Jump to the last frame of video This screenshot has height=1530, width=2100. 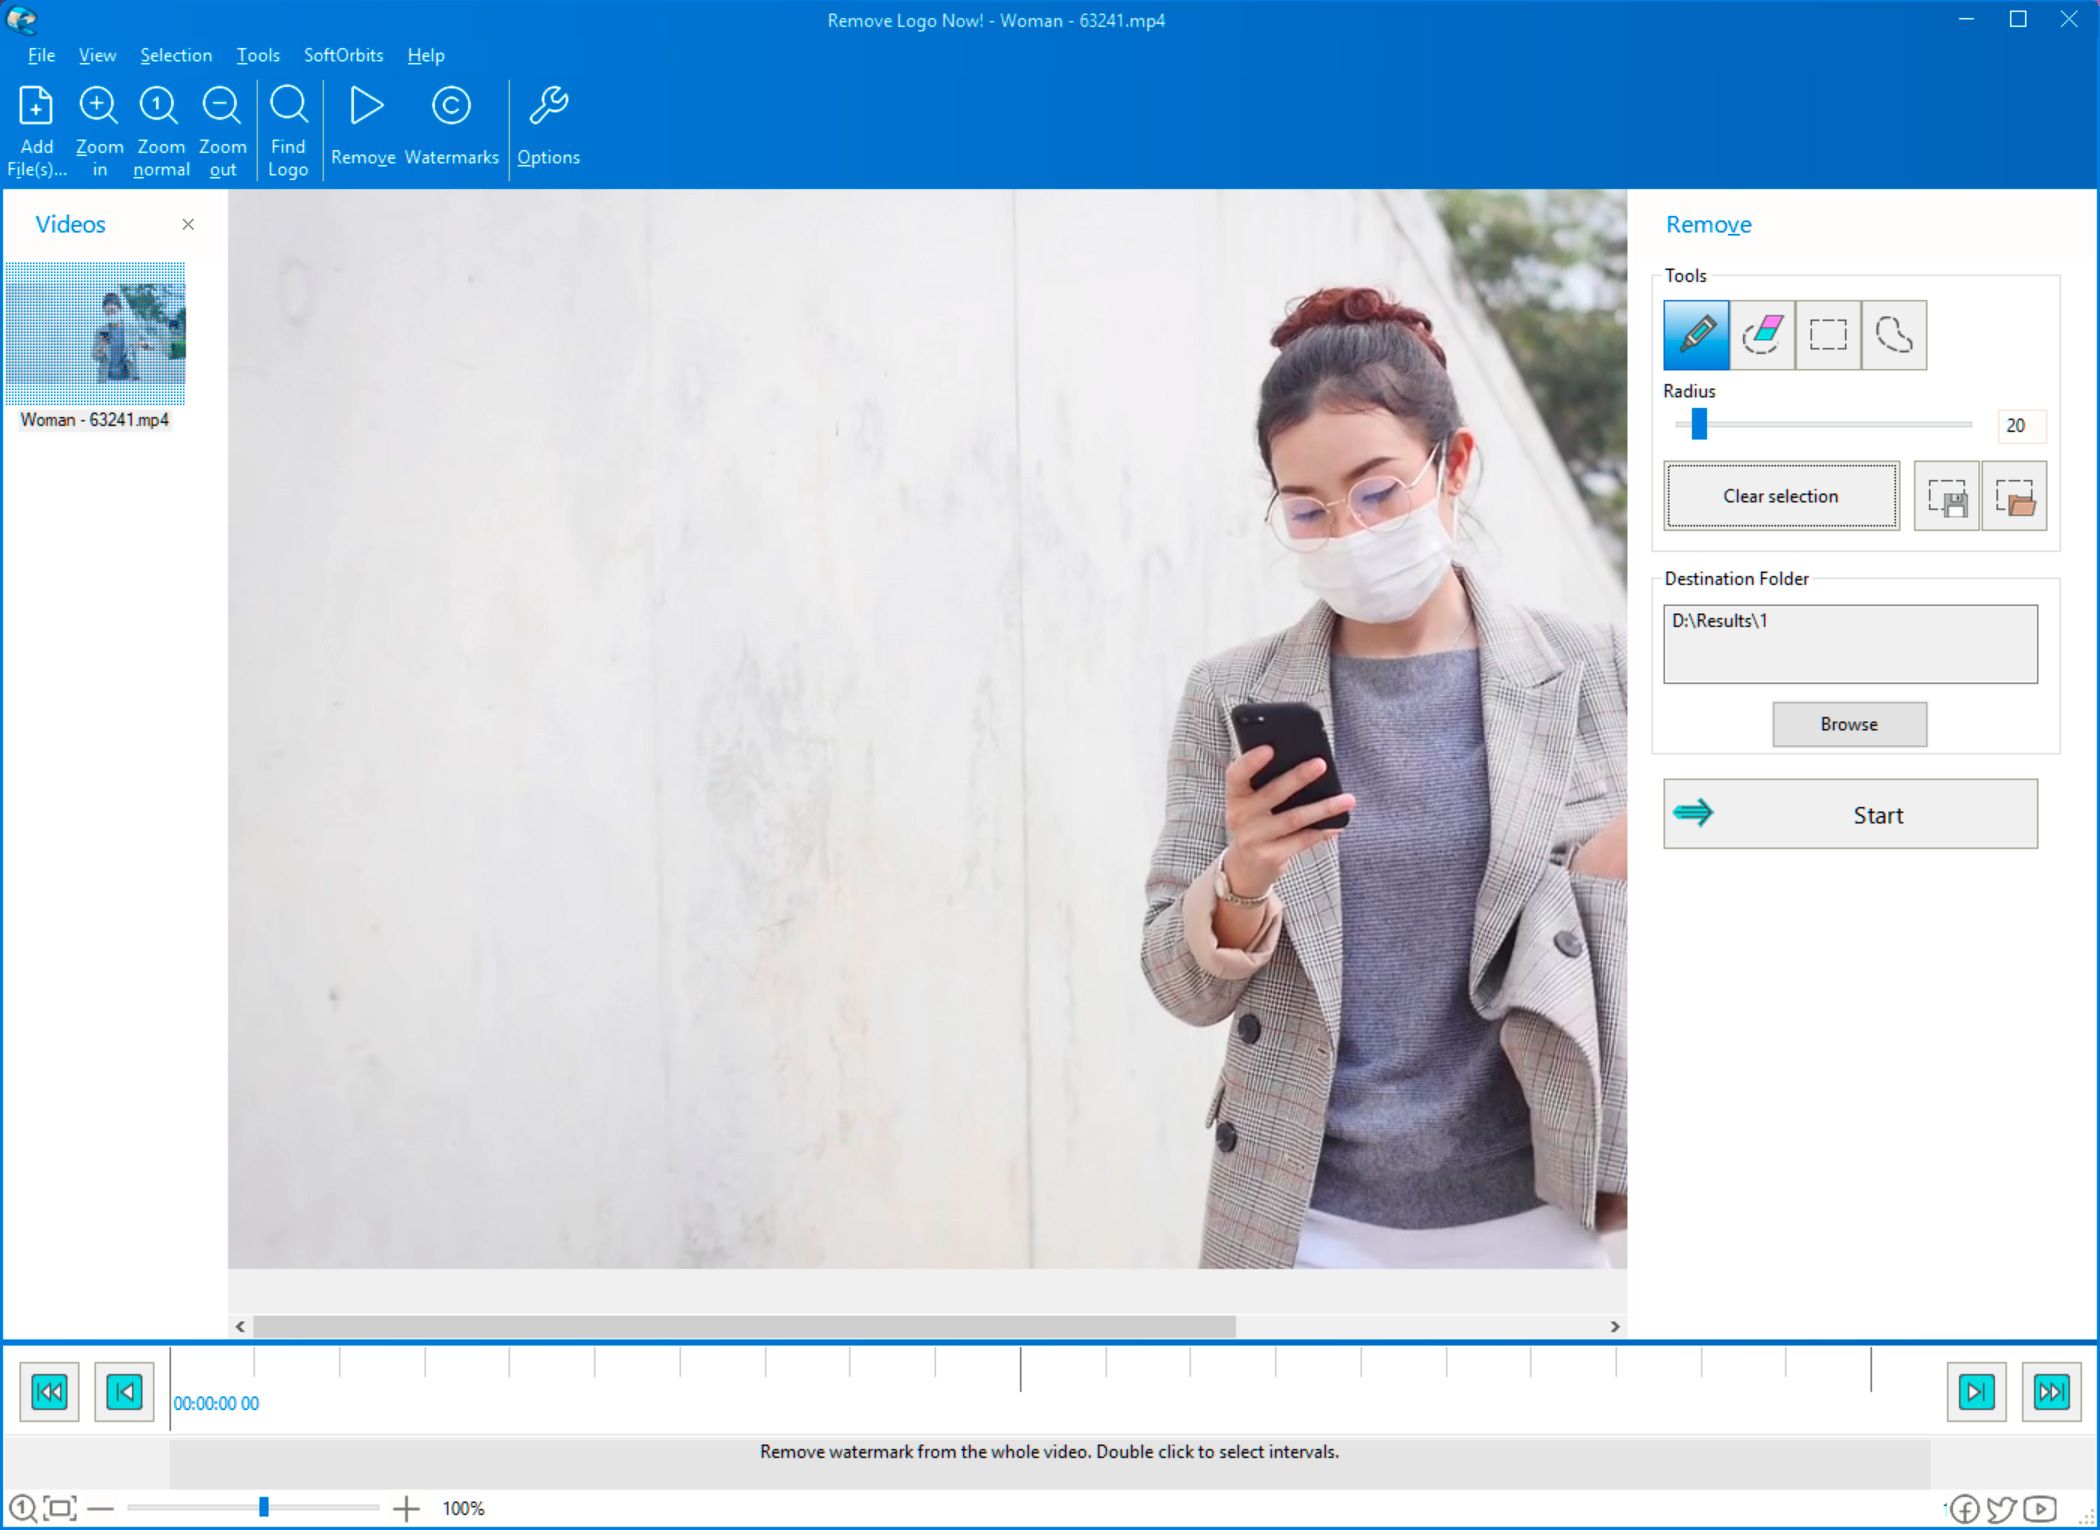coord(2051,1391)
